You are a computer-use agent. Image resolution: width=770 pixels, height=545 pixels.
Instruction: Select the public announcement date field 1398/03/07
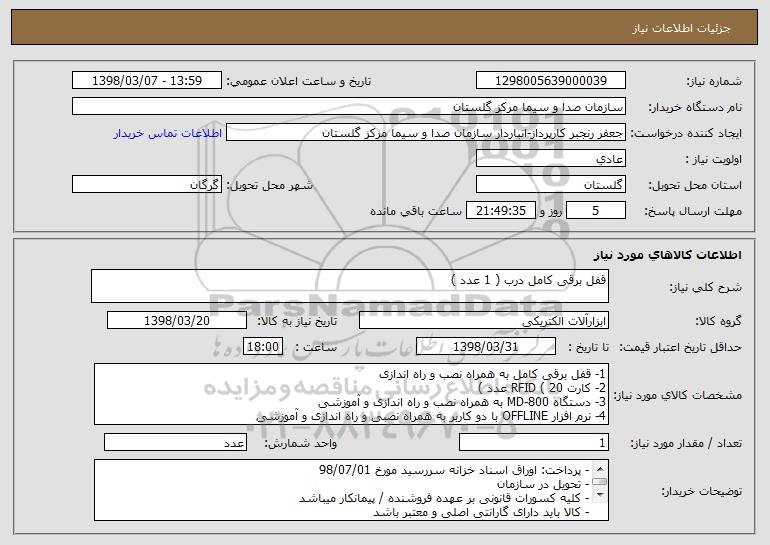(147, 81)
